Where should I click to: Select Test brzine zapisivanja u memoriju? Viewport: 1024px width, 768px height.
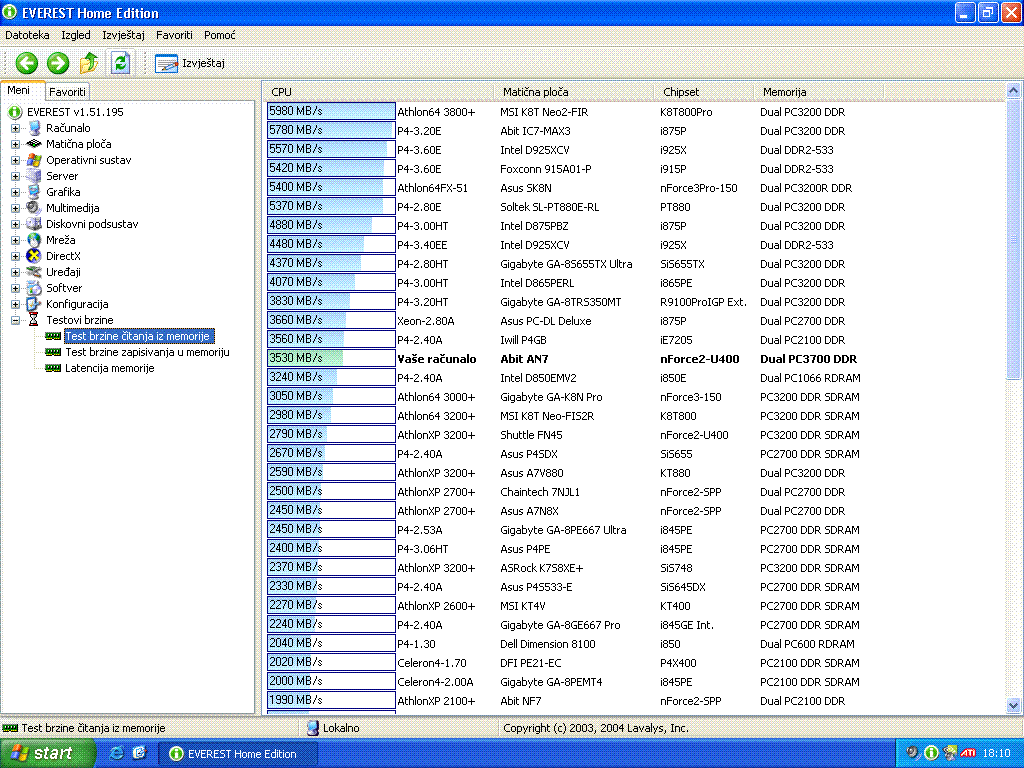click(147, 352)
